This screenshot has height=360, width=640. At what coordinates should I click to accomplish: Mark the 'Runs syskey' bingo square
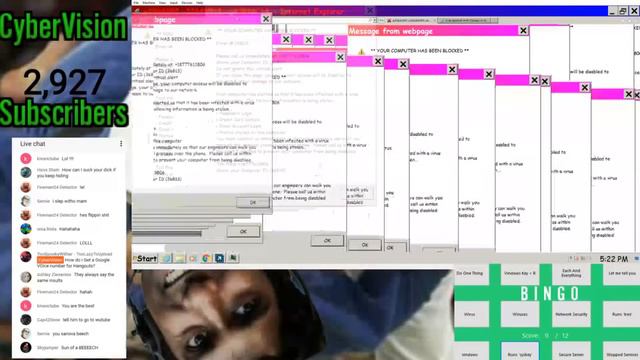pos(520,352)
